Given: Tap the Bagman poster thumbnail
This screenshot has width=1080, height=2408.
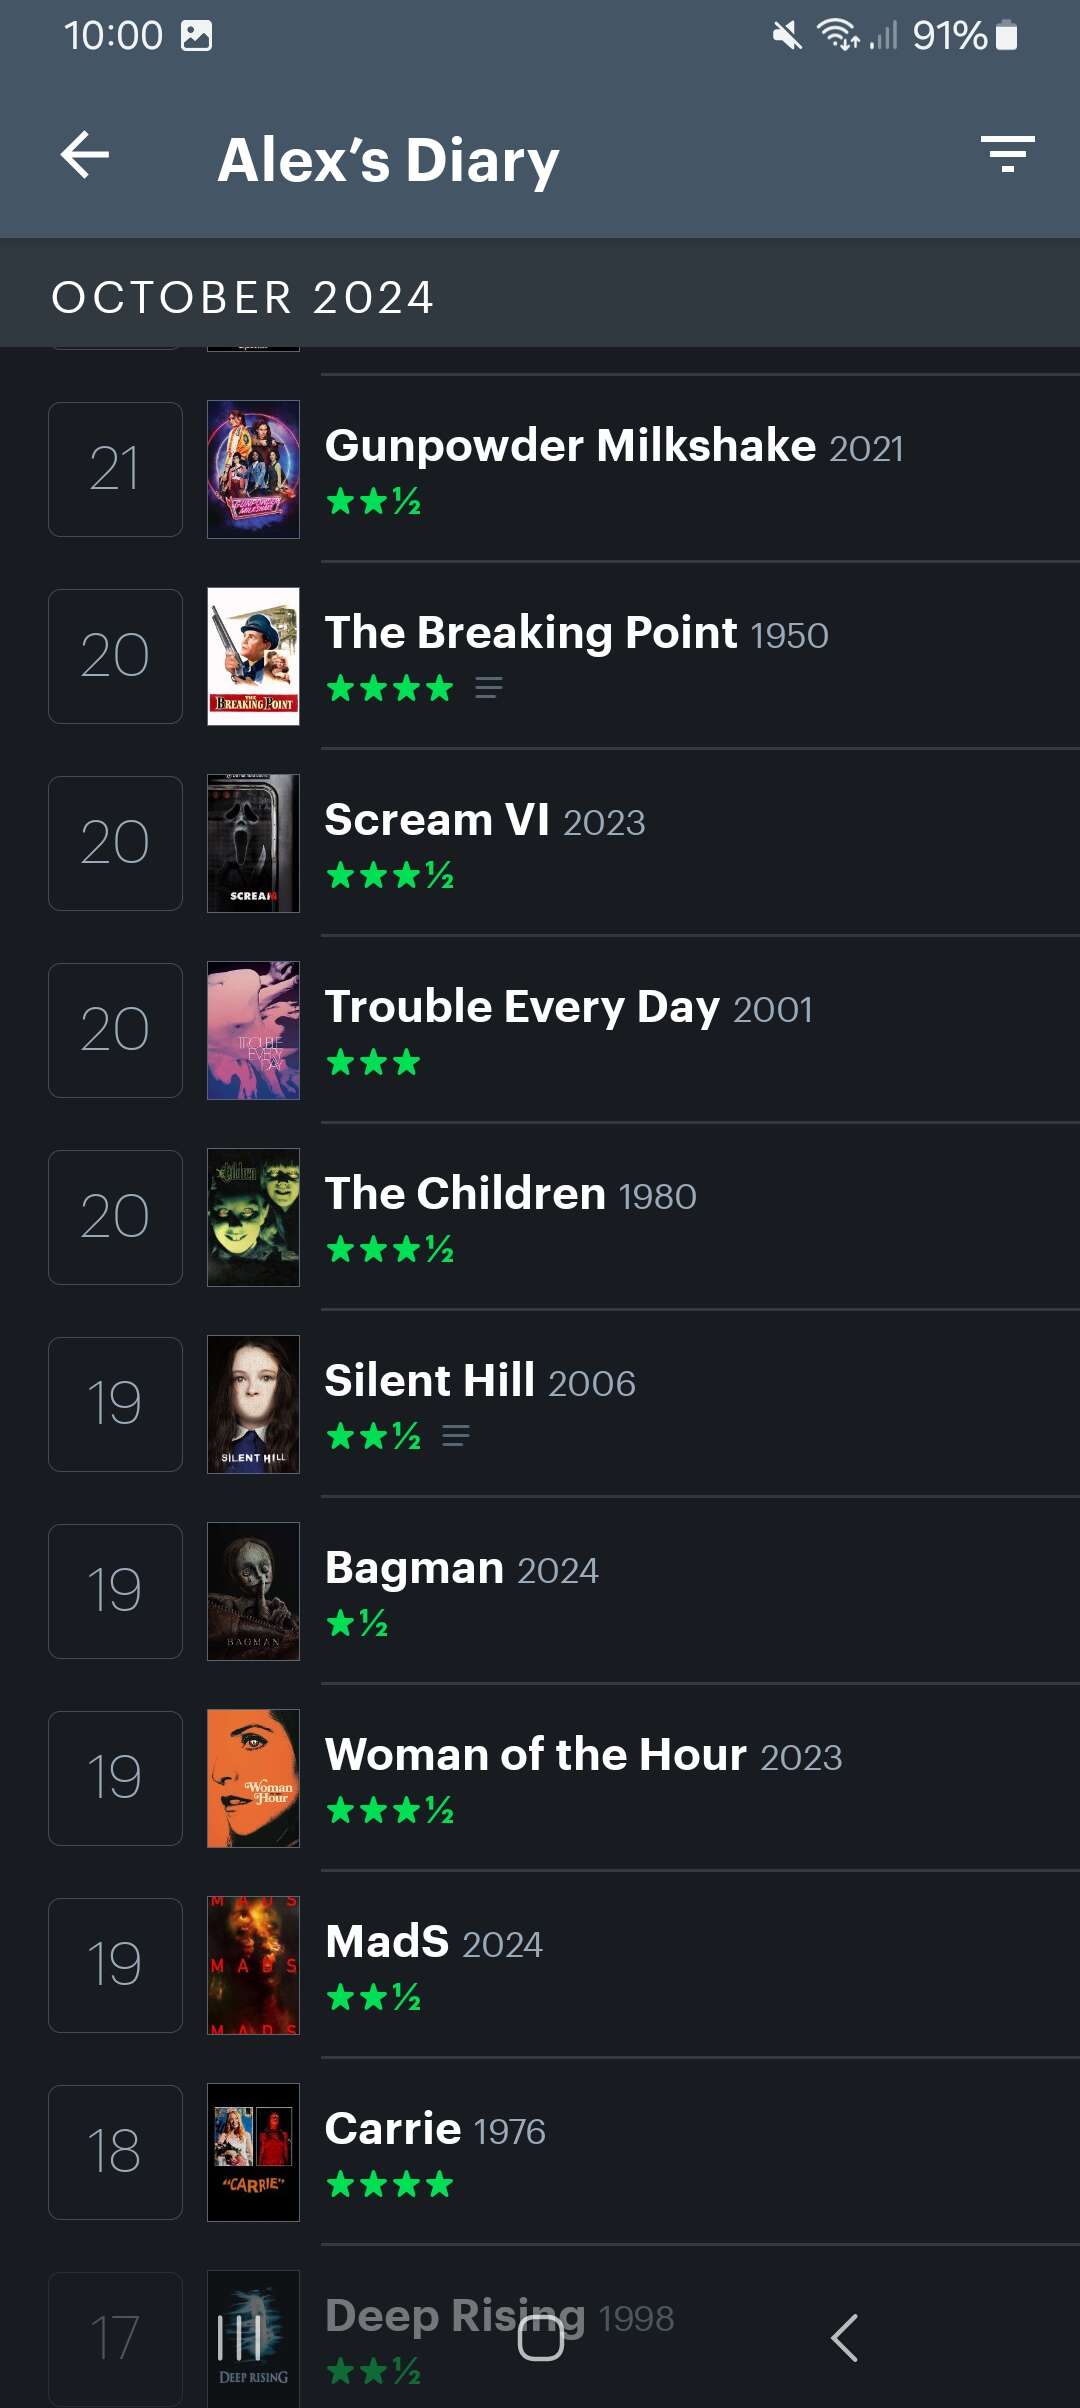Looking at the screenshot, I should coord(253,1591).
